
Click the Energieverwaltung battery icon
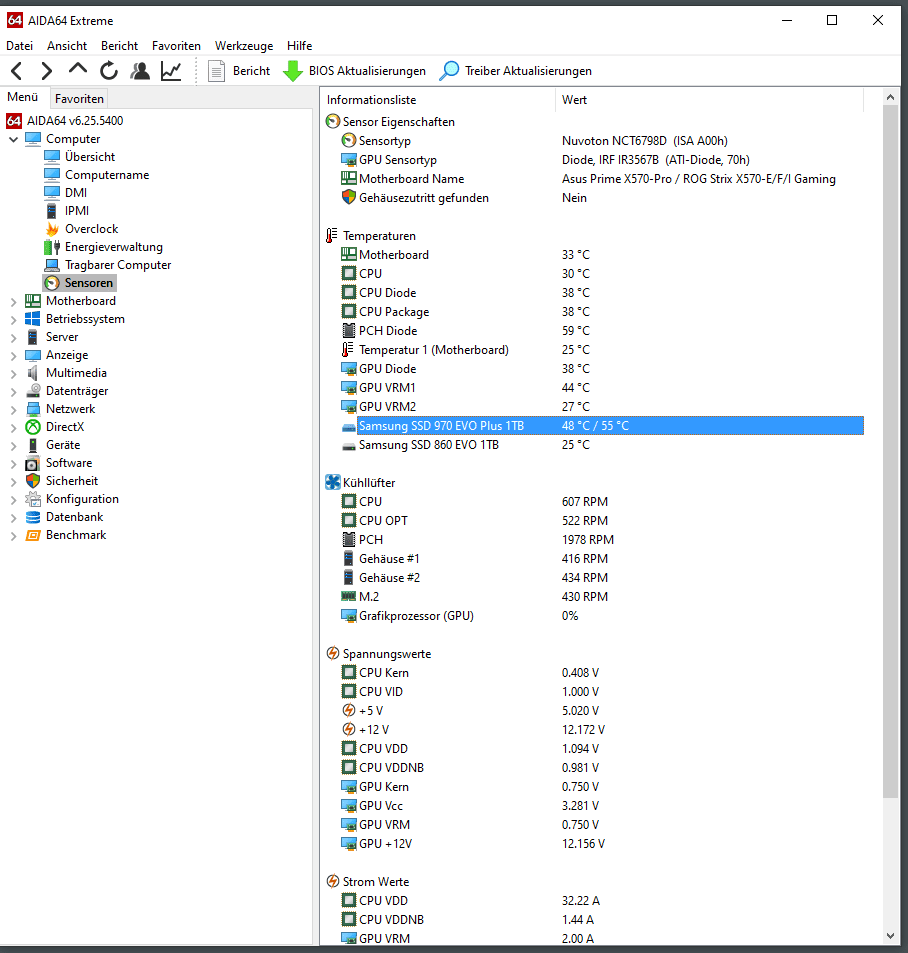click(x=52, y=247)
